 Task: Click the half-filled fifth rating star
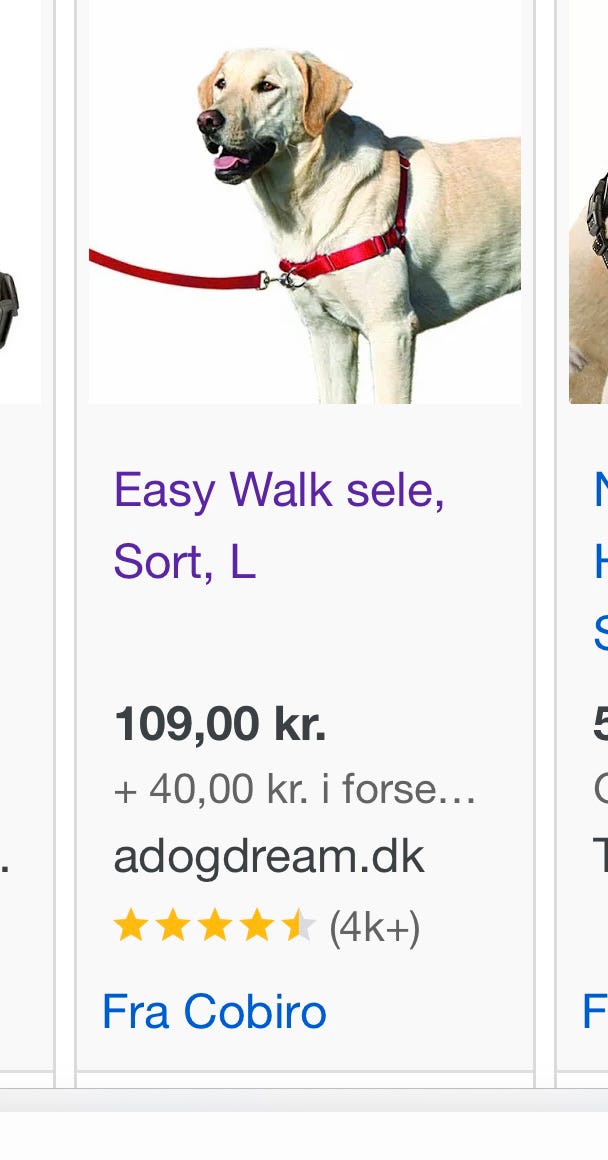[x=300, y=925]
